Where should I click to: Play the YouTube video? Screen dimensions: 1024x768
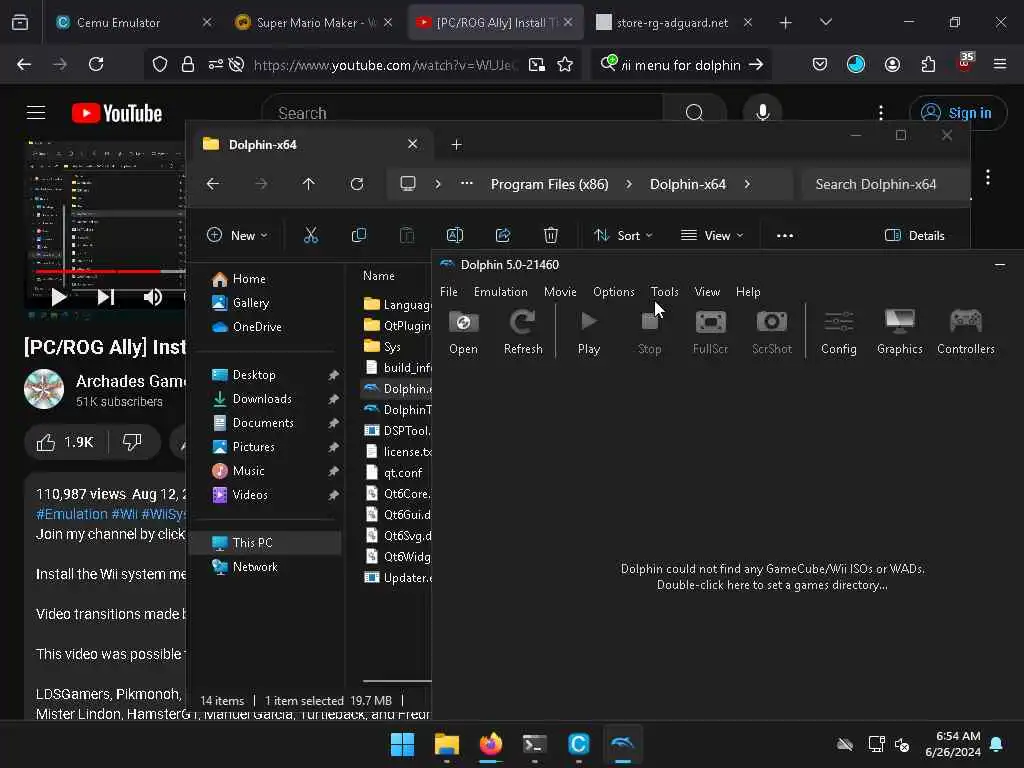58,297
